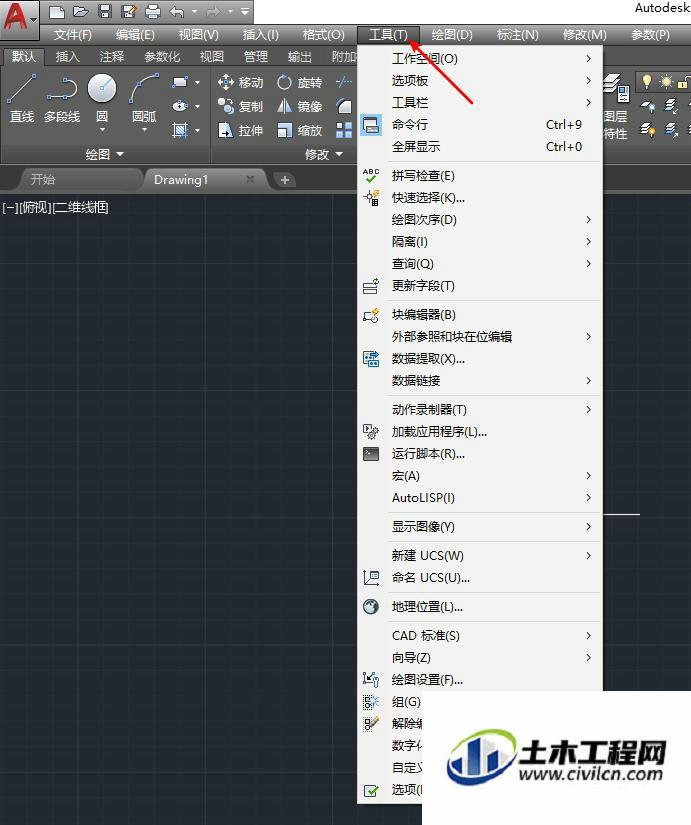Click the Open folder icon in quick access toolbar
The image size is (691, 825).
(81, 11)
